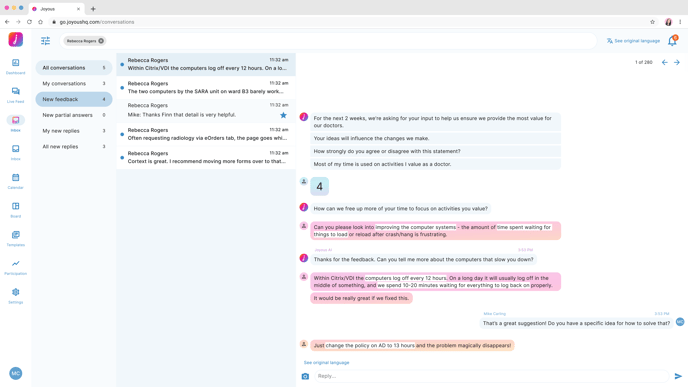The image size is (688, 387).
Task: Open the Calendar sidebar icon
Action: point(15,178)
